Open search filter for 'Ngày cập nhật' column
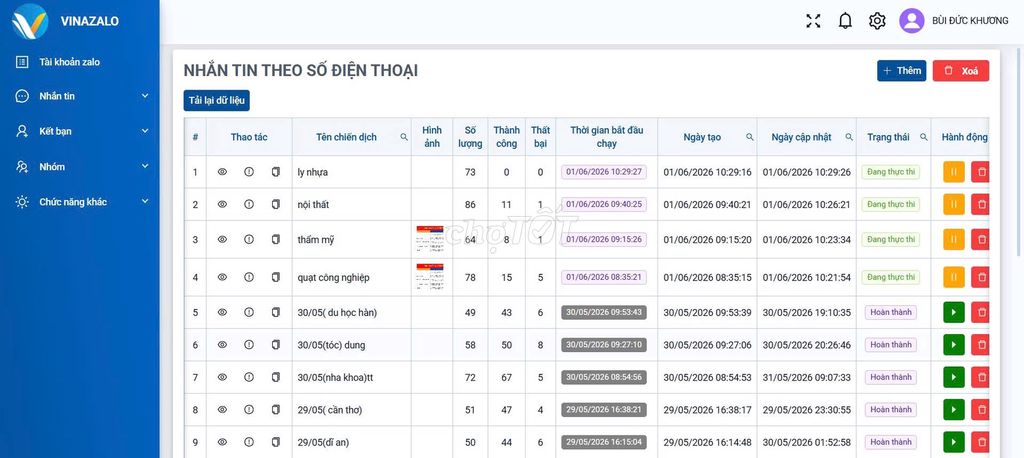Viewport: 1024px width, 458px height. [x=849, y=137]
